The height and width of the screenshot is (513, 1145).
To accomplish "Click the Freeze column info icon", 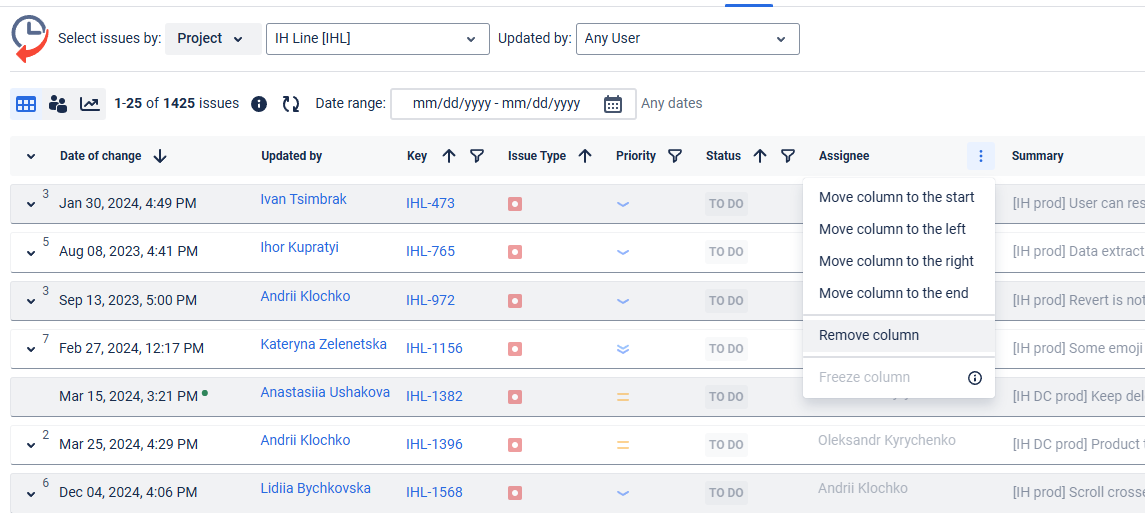I will point(975,378).
